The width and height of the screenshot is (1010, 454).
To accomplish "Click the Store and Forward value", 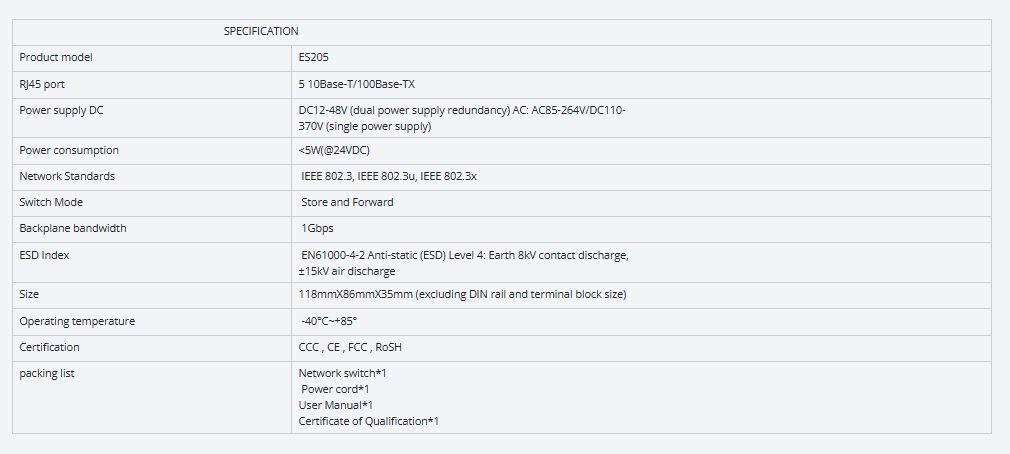I will click(347, 202).
